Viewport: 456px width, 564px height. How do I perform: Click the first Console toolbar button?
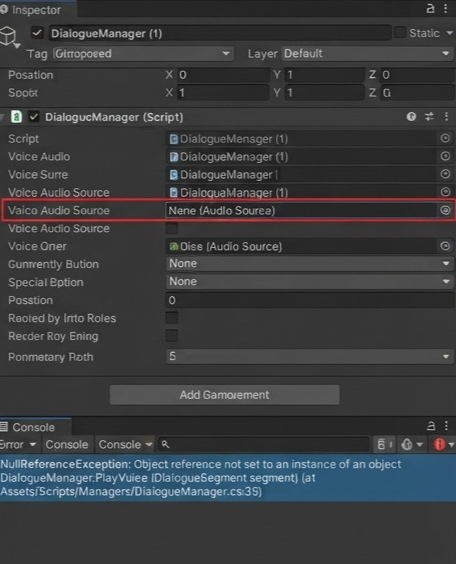click(67, 445)
